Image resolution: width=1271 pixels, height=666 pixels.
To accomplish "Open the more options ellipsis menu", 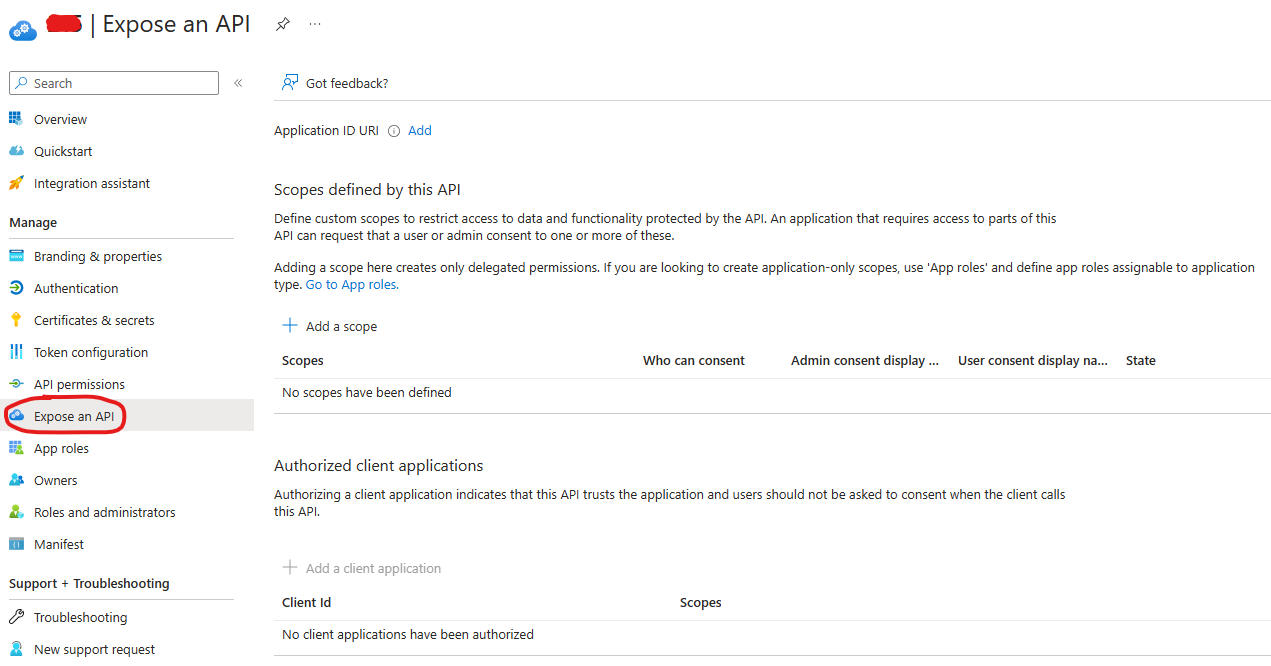I will pos(314,23).
